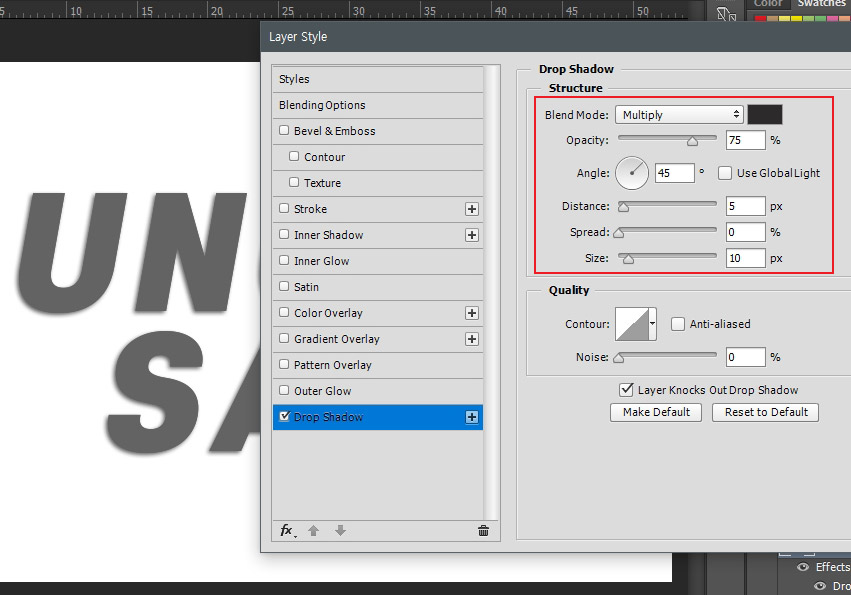851x595 pixels.
Task: Enable Use Global Light
Action: (x=725, y=173)
